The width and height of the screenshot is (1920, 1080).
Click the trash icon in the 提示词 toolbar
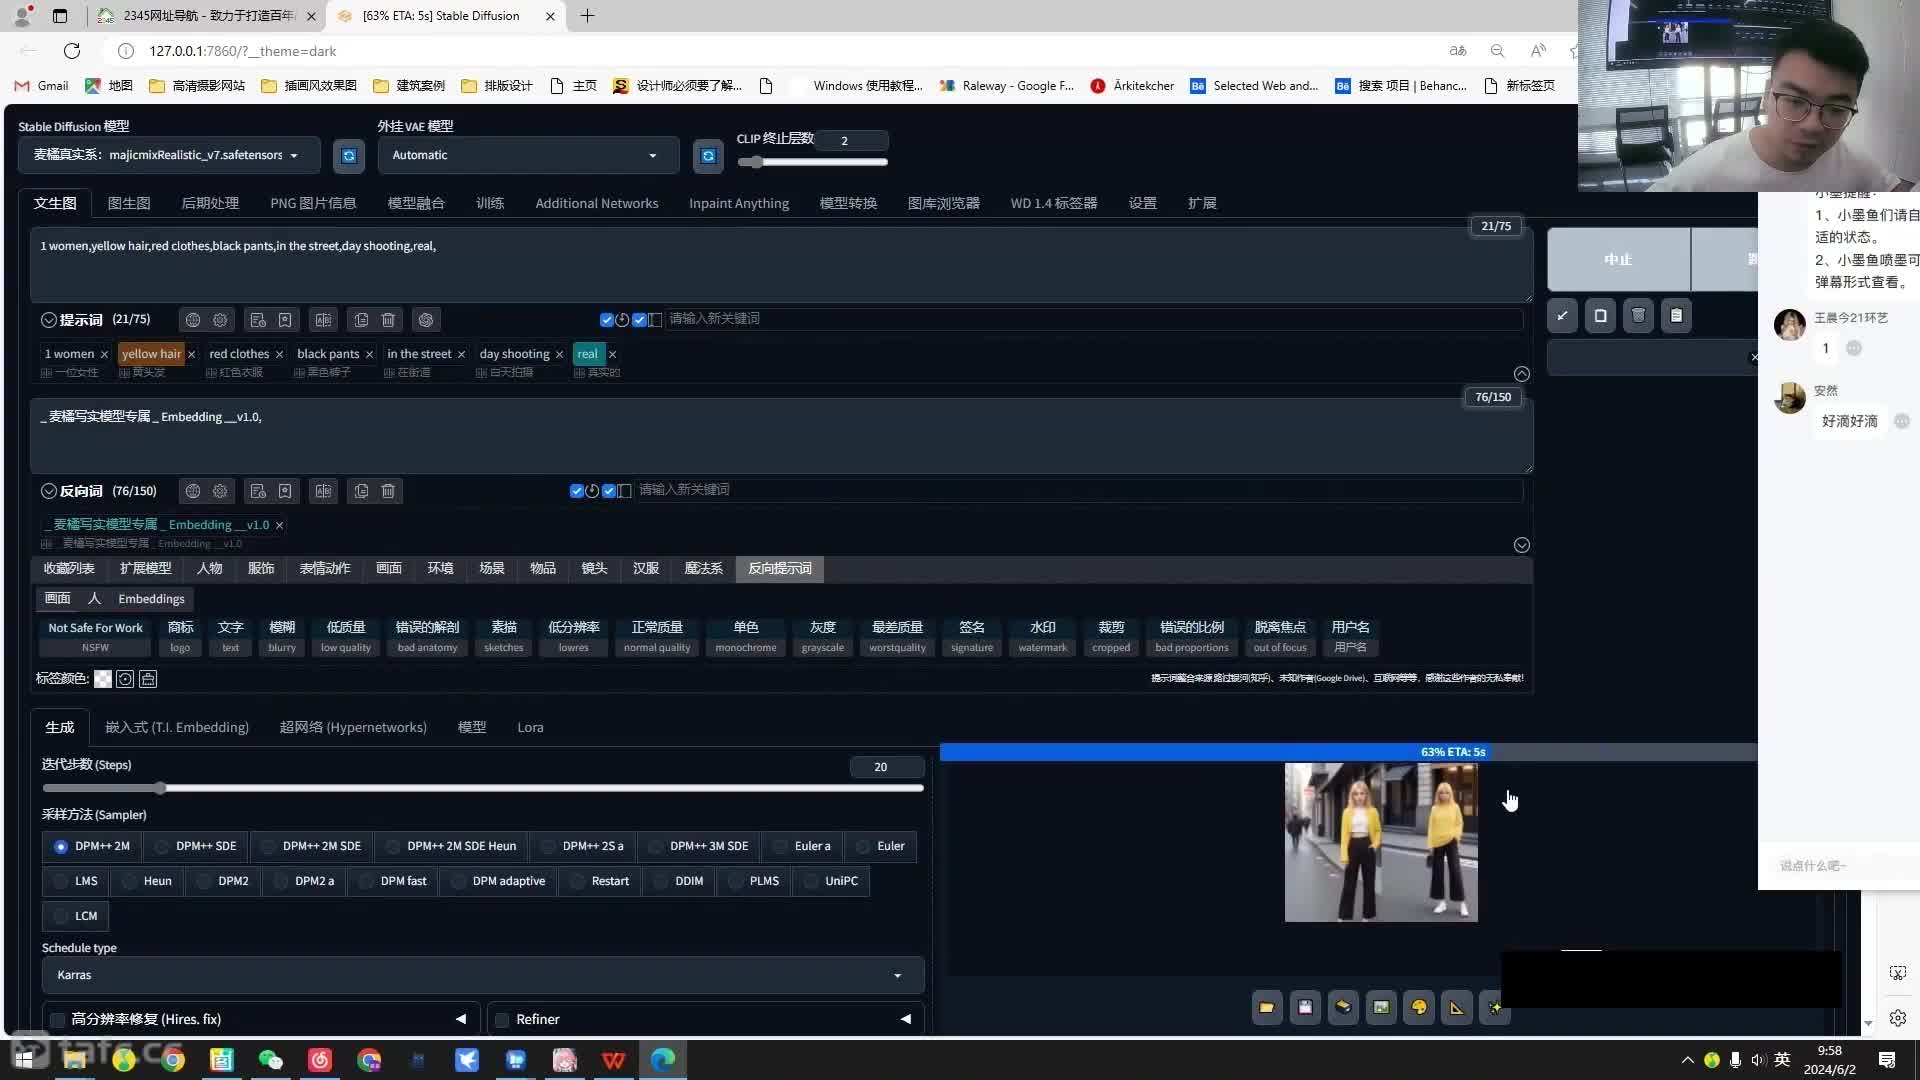click(388, 320)
